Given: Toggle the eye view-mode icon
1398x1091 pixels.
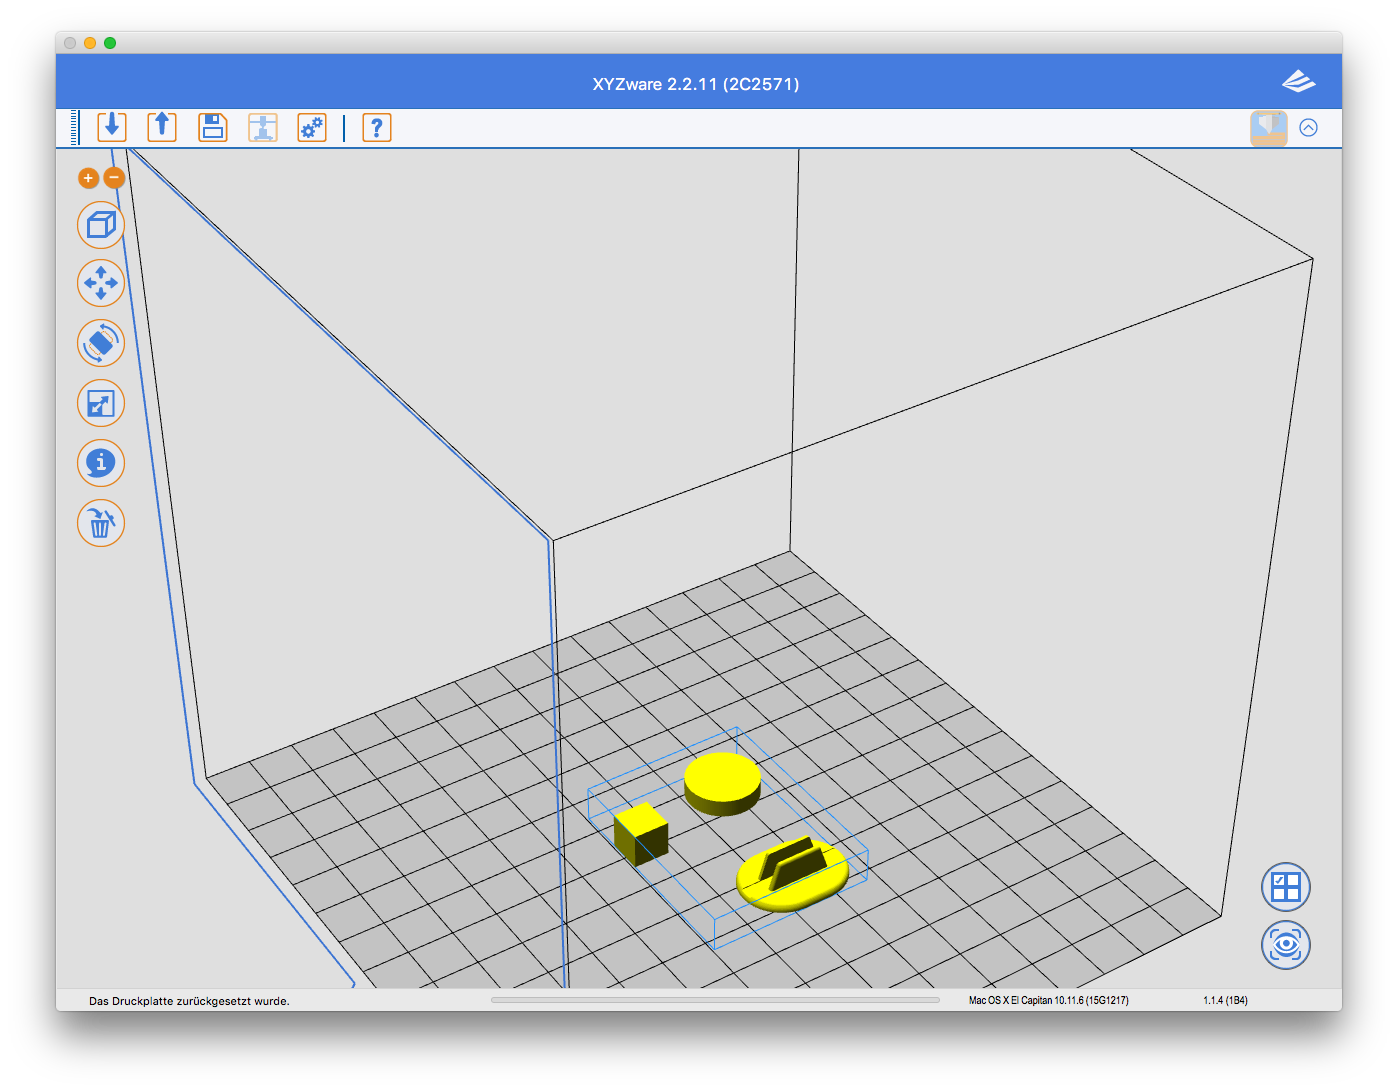Looking at the screenshot, I should click(x=1286, y=945).
